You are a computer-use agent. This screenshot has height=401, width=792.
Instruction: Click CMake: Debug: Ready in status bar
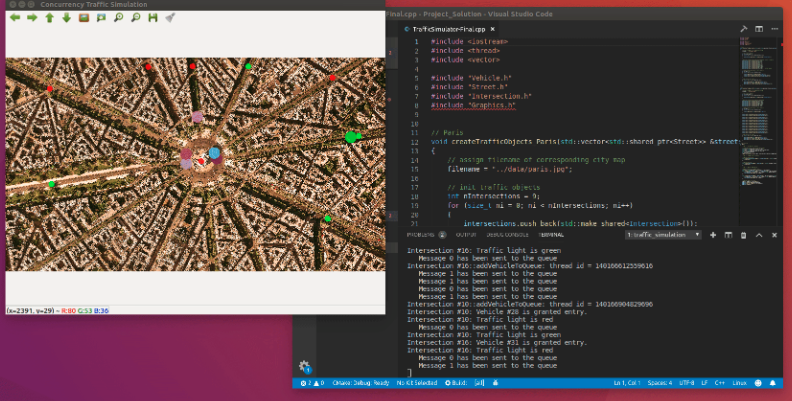(x=361, y=383)
